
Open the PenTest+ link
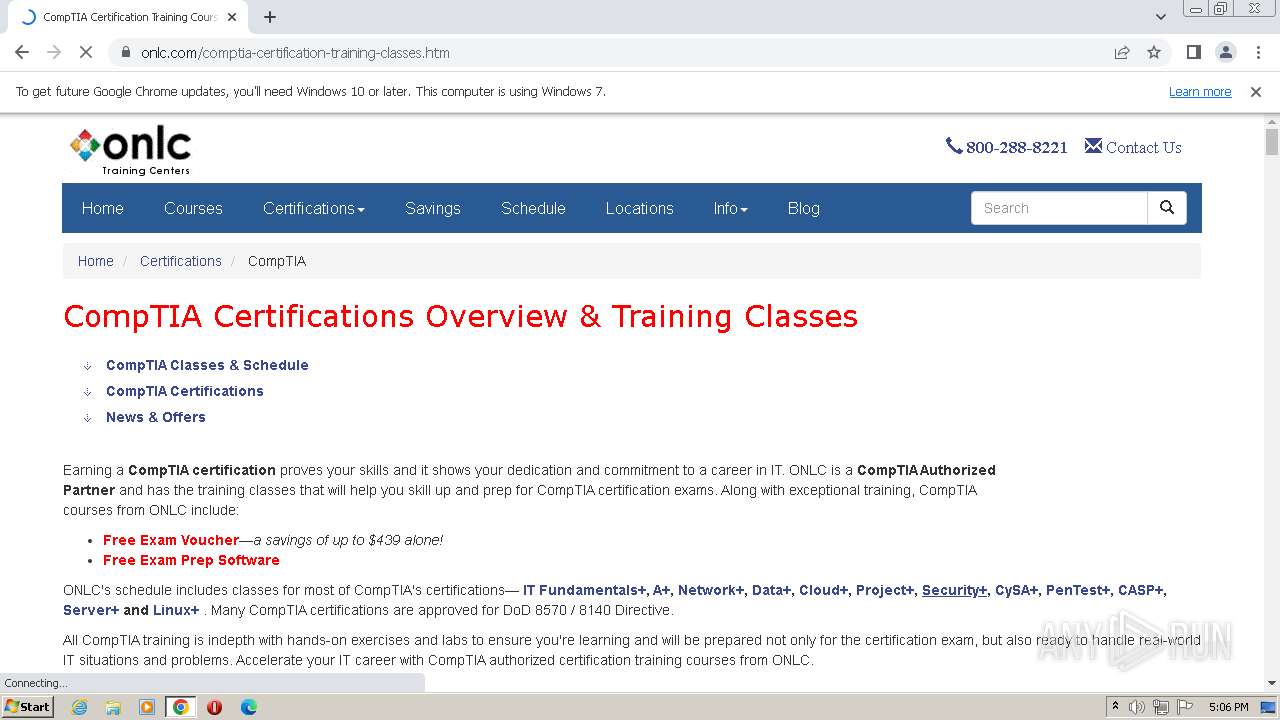[x=1078, y=590]
